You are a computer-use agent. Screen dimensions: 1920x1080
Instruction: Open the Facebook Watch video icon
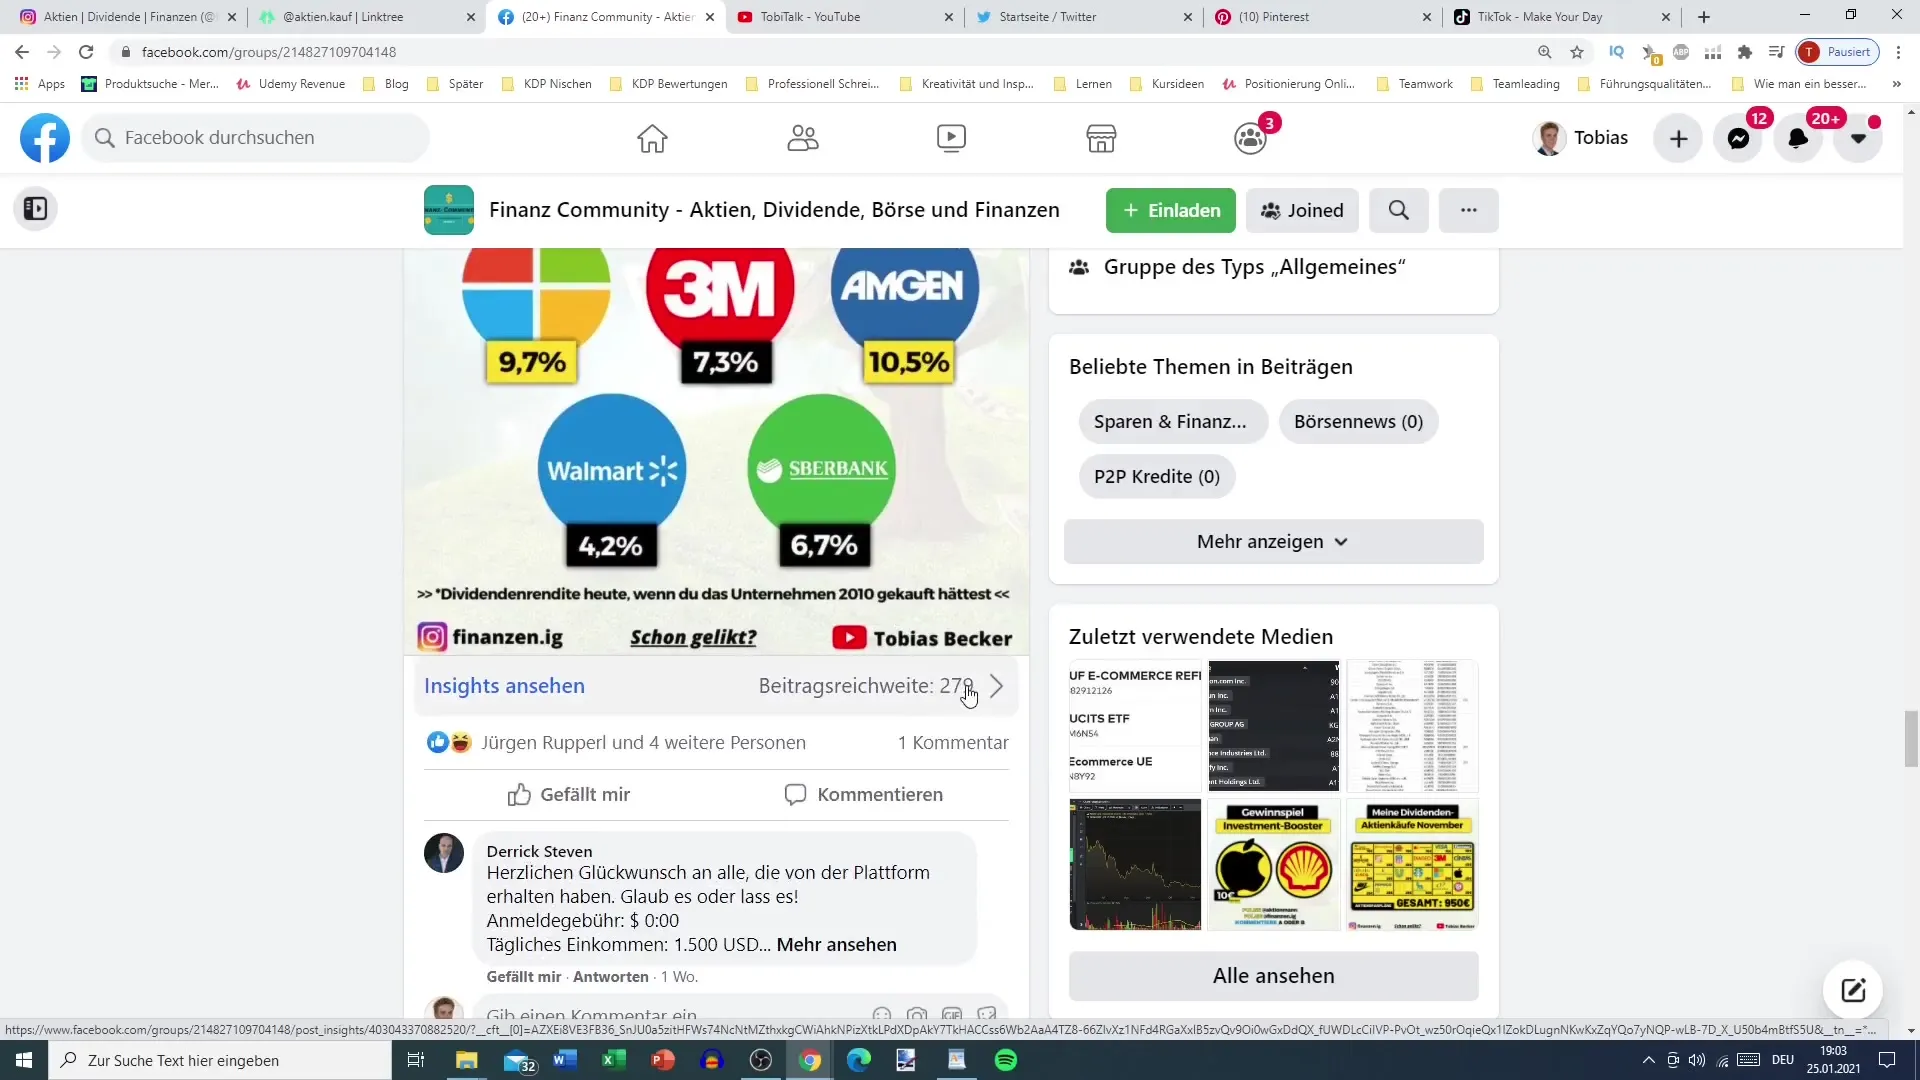pos(951,138)
